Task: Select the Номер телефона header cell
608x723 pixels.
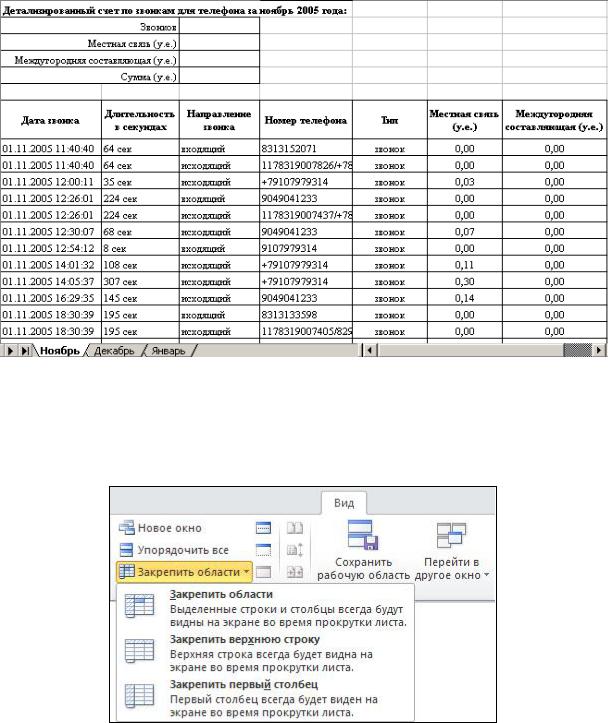Action: pyautogui.click(x=306, y=120)
